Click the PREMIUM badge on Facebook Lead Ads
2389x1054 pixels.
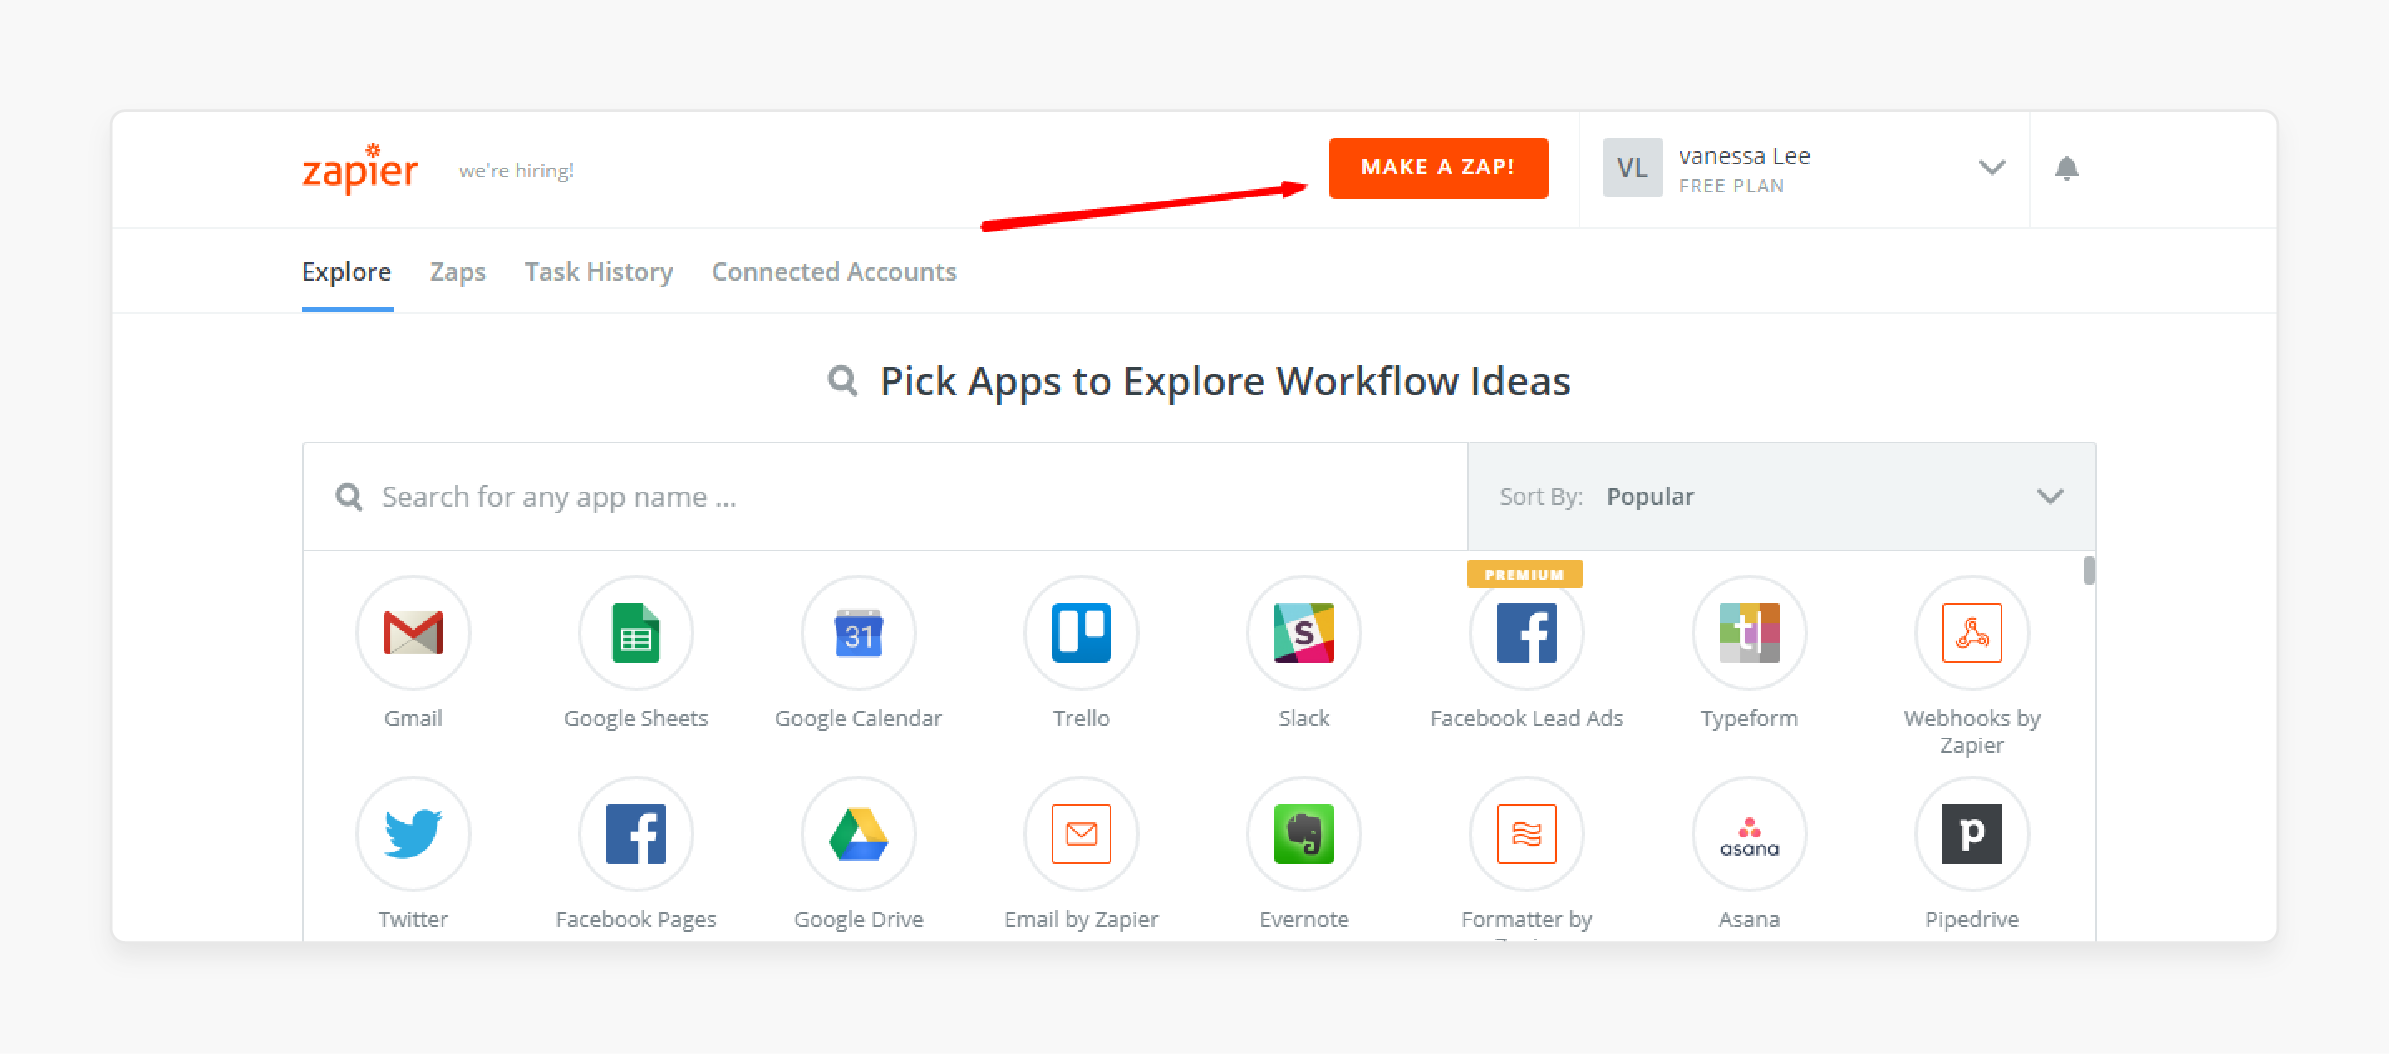[1524, 574]
